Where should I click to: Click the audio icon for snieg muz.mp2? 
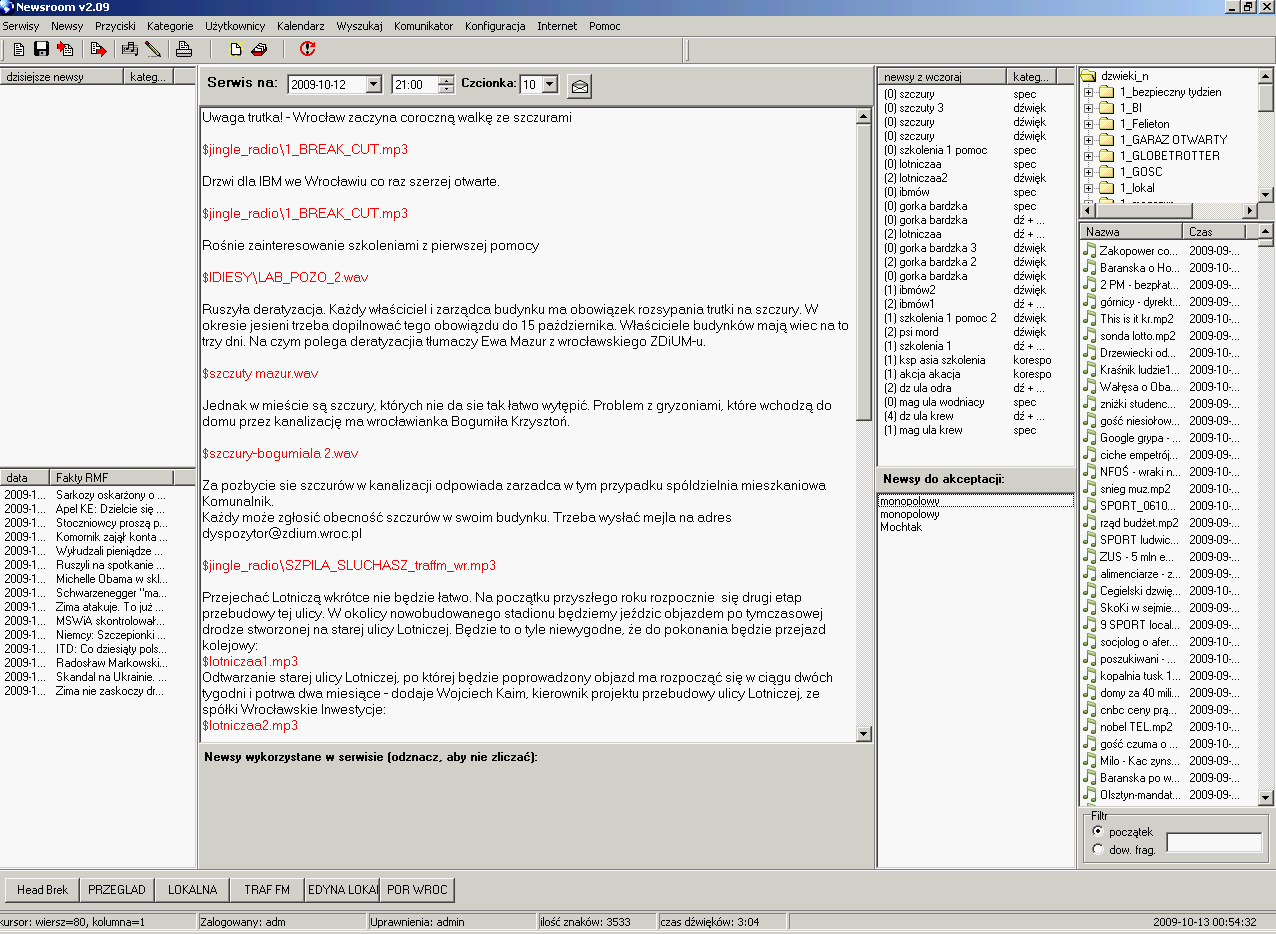coord(1090,489)
